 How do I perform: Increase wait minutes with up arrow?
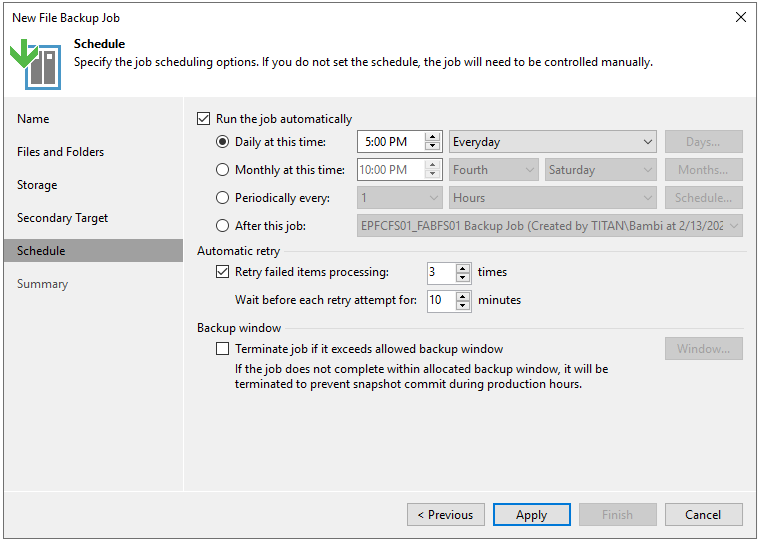coord(463,296)
